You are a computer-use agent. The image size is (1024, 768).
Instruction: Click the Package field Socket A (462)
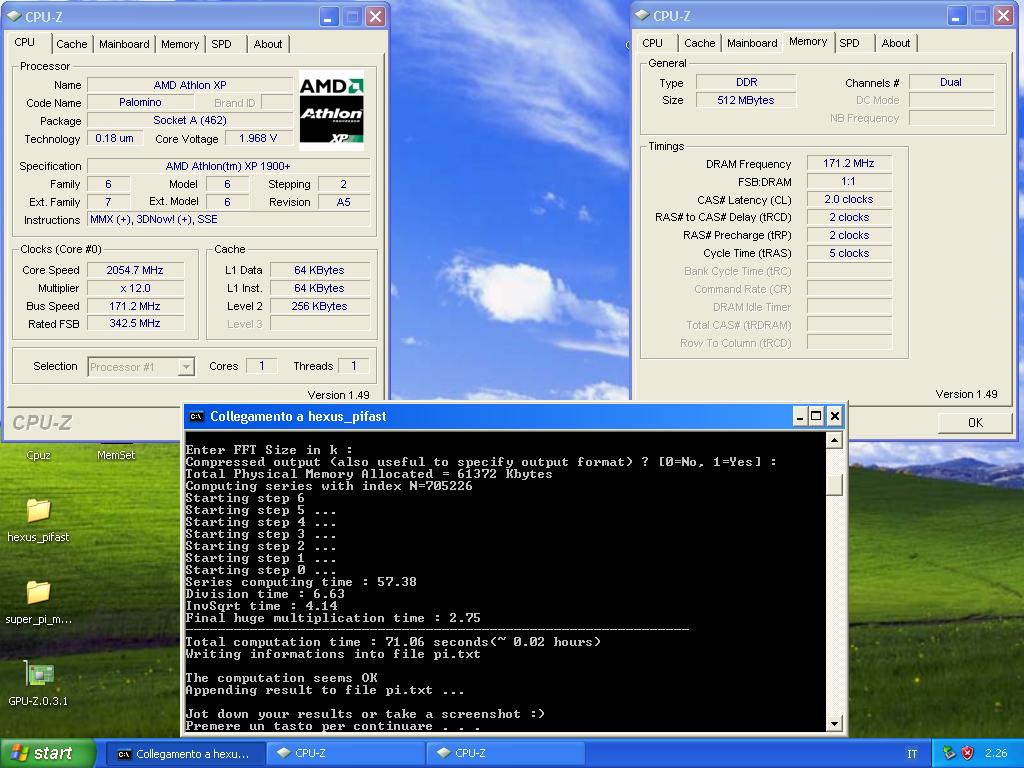tap(190, 121)
